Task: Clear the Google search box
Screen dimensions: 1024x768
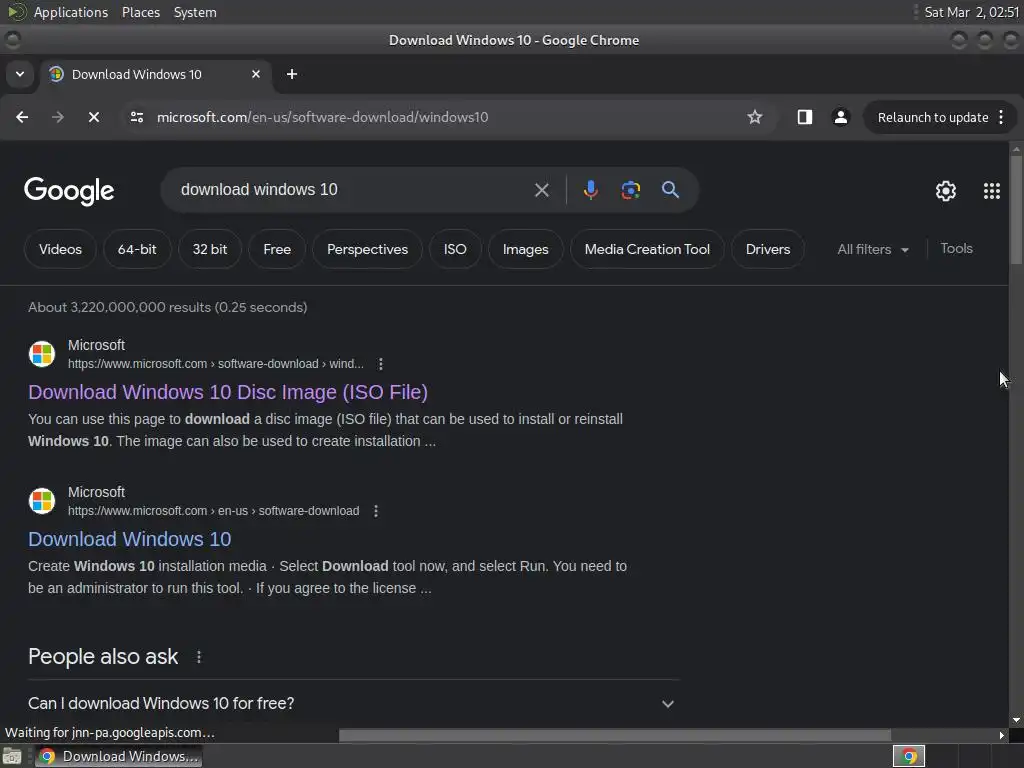Action: (541, 190)
